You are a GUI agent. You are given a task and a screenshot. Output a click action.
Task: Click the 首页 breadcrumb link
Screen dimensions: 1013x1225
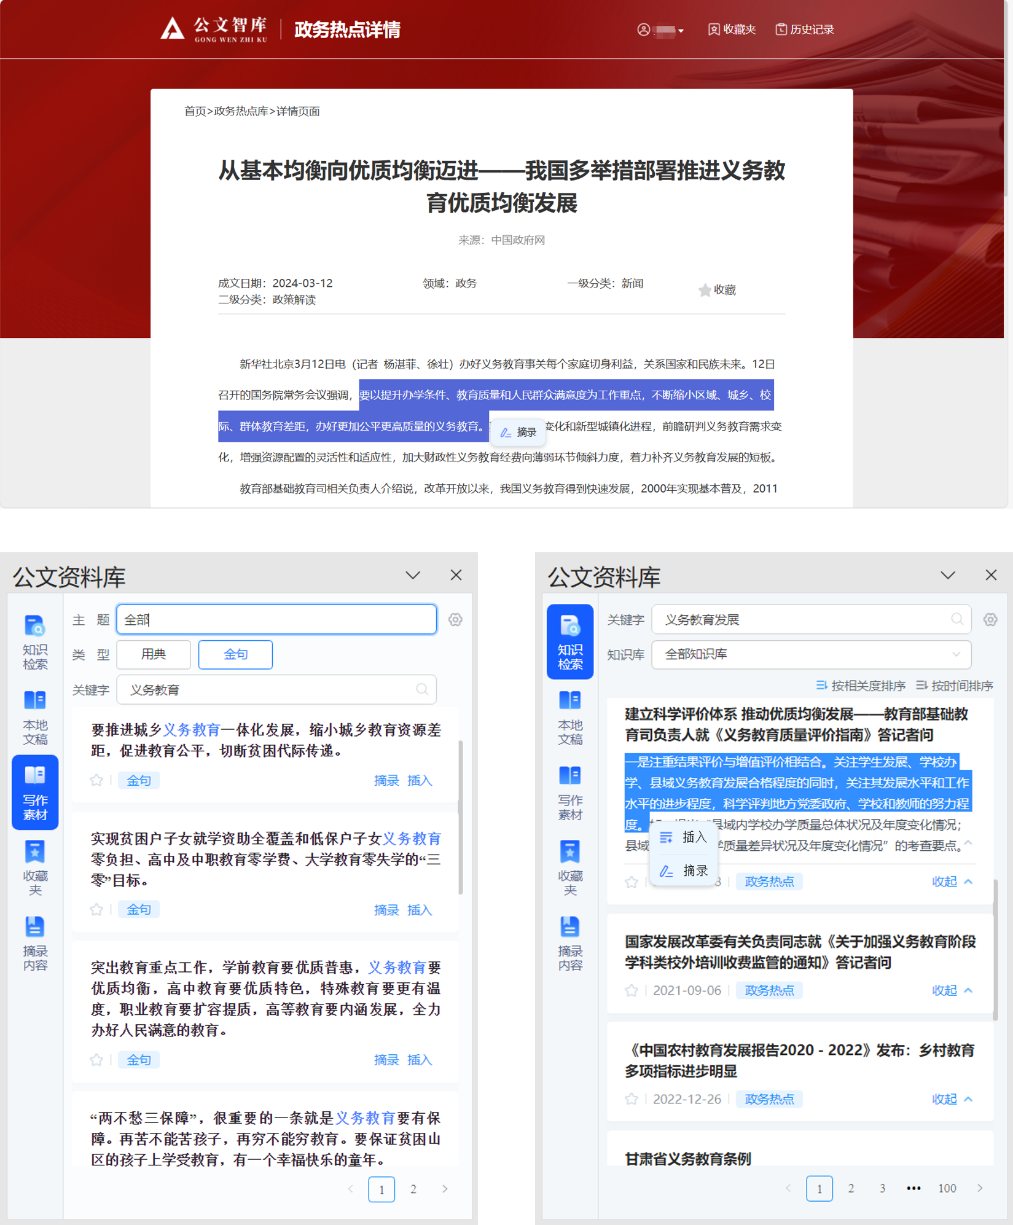pyautogui.click(x=195, y=111)
